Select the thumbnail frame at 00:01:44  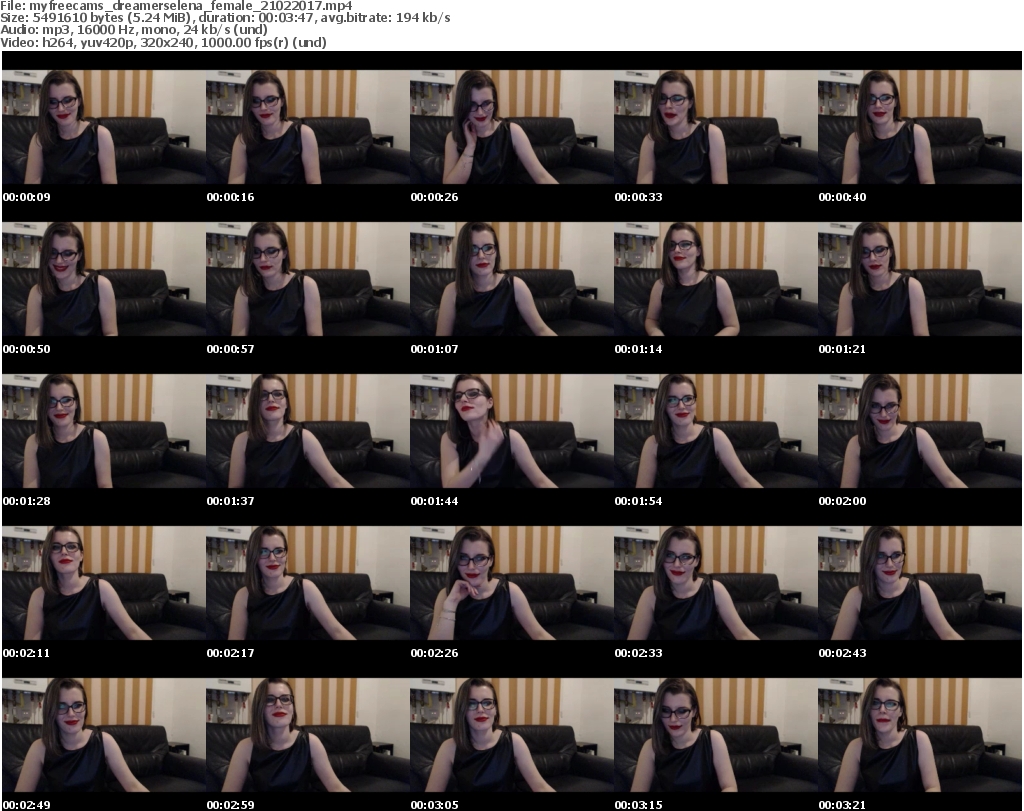(x=511, y=431)
